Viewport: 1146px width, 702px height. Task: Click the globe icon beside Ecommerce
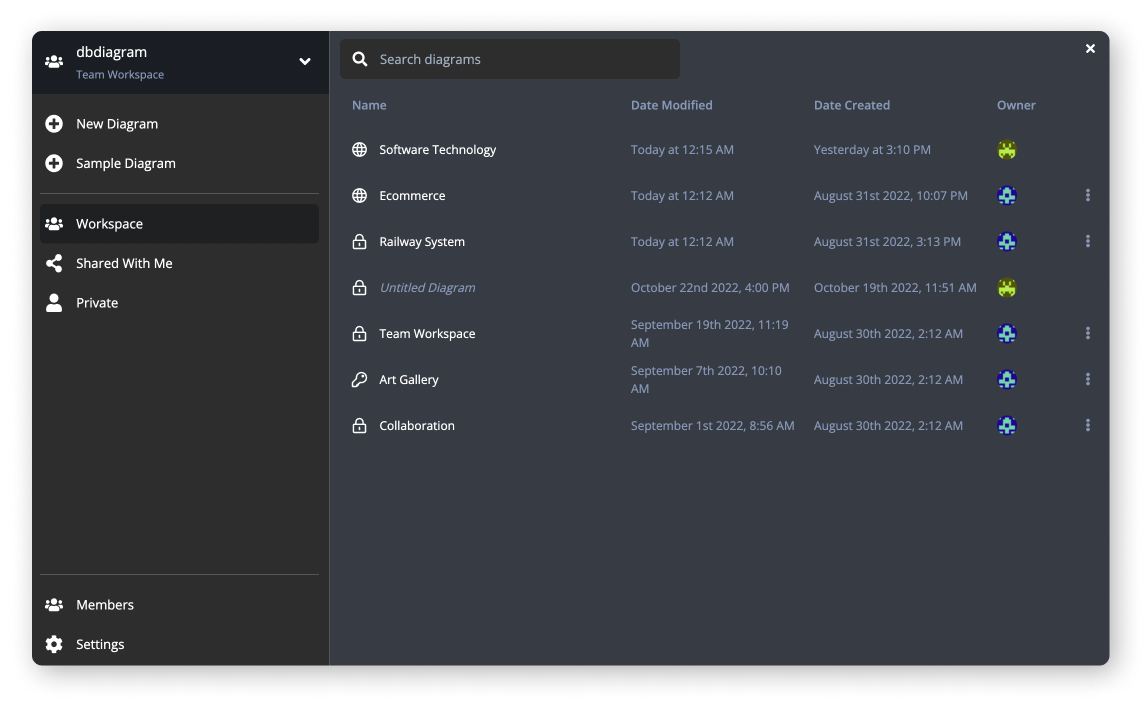tap(360, 195)
